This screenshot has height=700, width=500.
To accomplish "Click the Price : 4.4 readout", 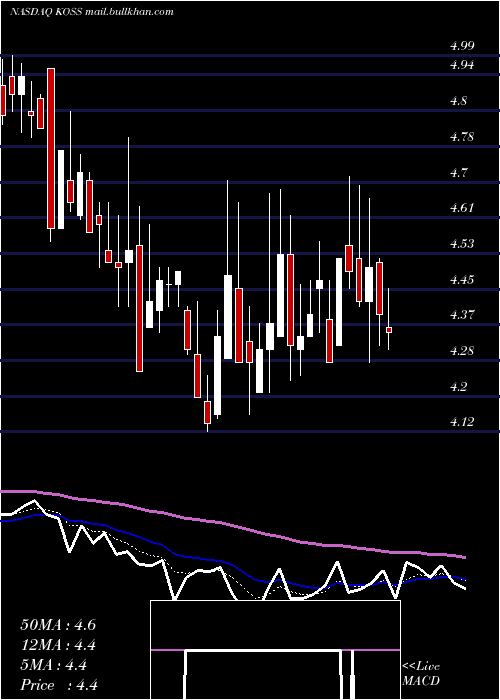I will 59,685.
